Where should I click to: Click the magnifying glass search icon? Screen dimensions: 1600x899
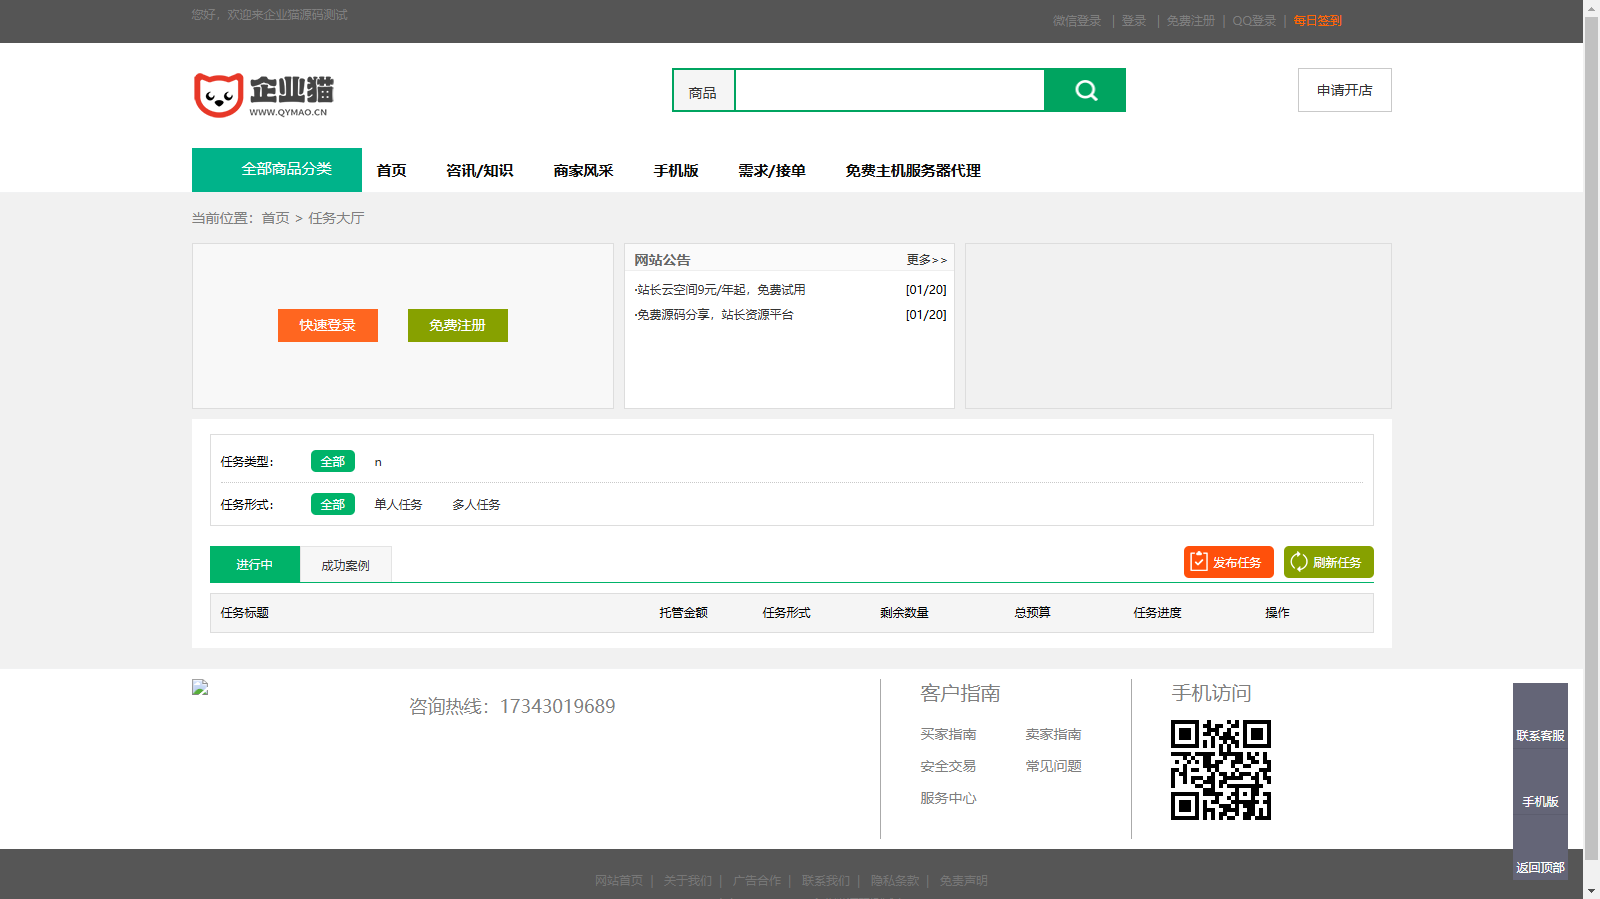[1085, 91]
